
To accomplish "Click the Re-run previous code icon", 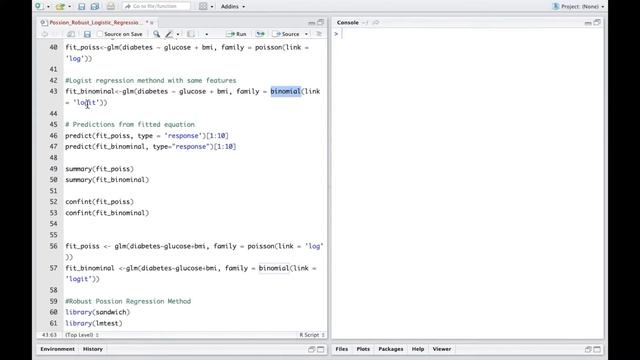I will click(260, 34).
